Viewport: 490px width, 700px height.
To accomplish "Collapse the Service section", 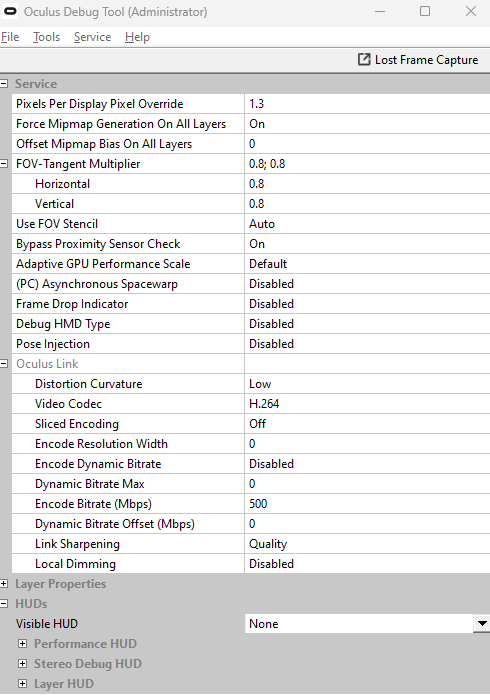I will [4, 83].
